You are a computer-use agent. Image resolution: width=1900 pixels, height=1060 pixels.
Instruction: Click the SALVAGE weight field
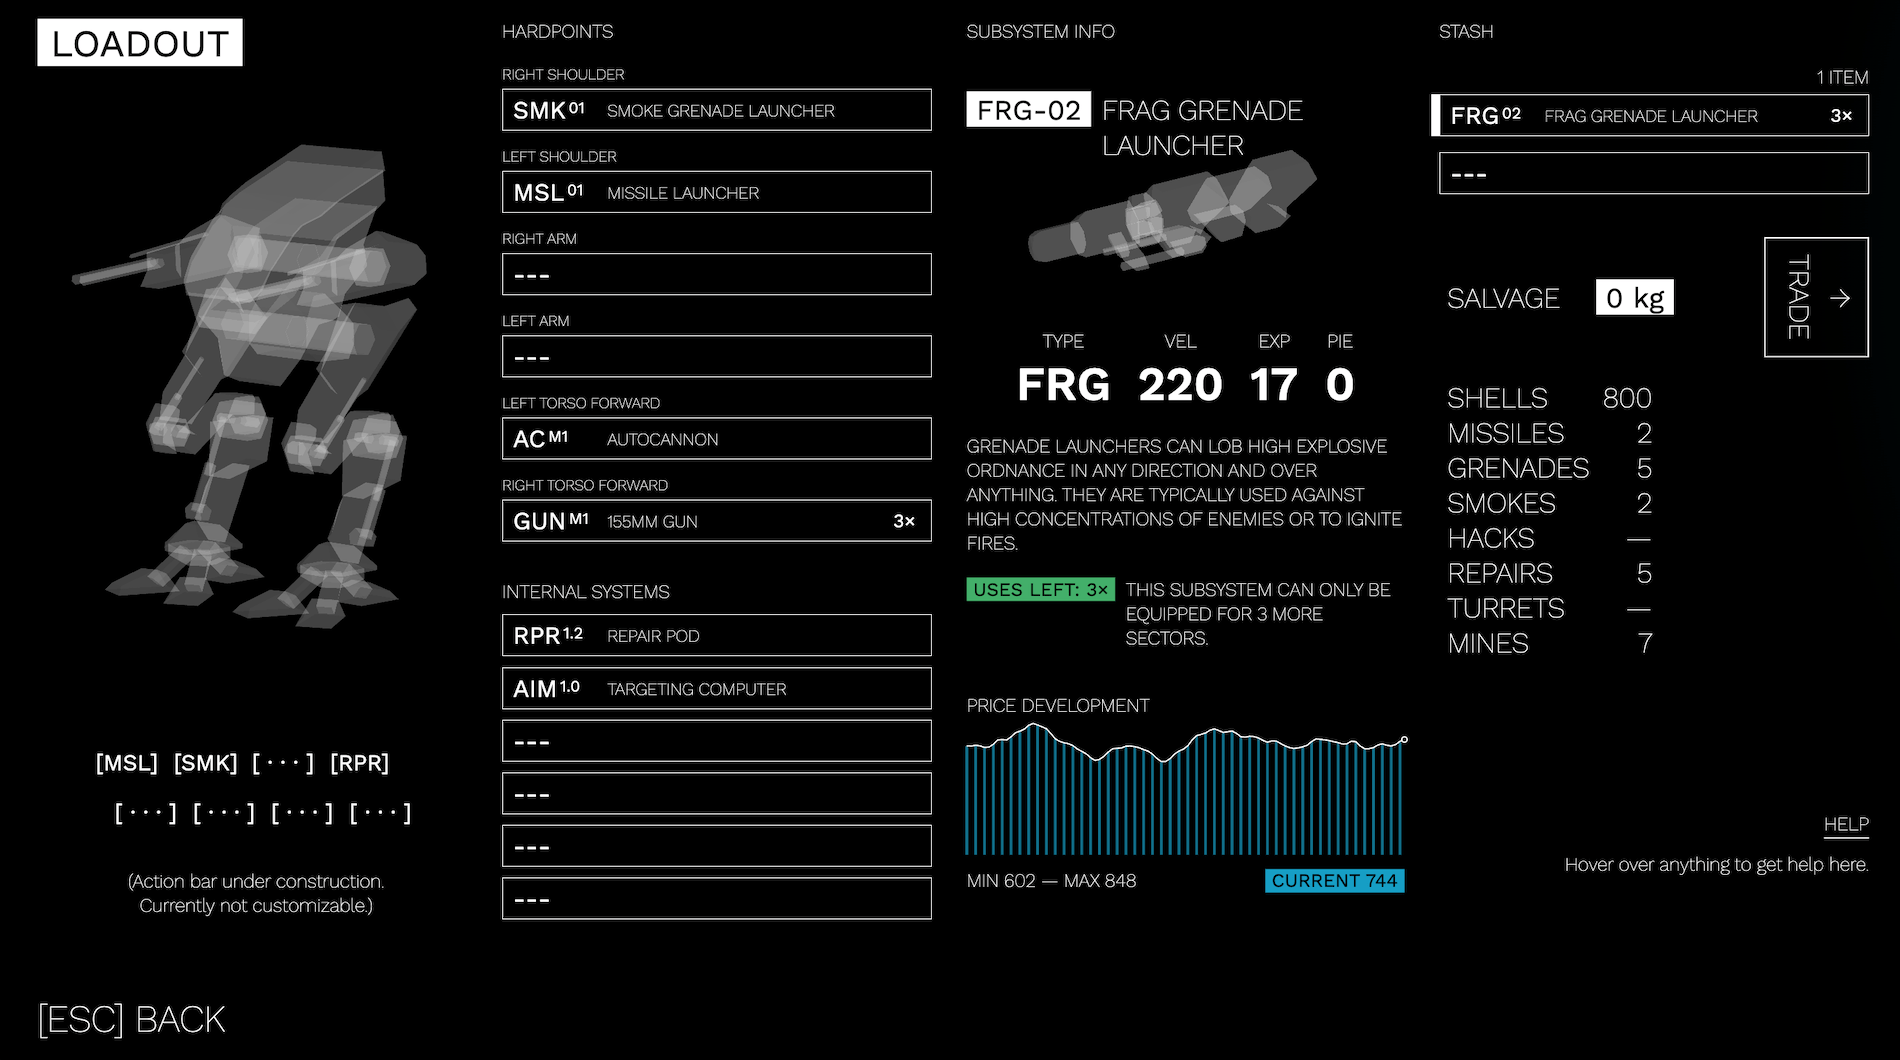pos(1634,297)
